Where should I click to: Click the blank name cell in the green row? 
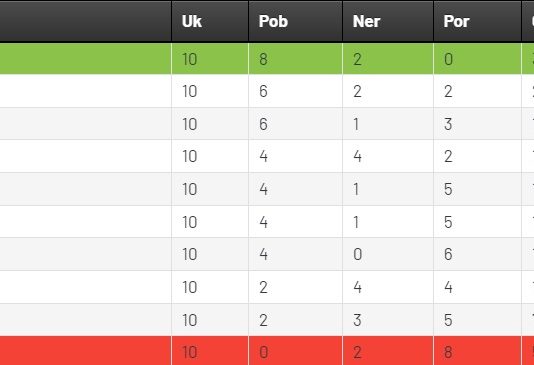tap(85, 59)
